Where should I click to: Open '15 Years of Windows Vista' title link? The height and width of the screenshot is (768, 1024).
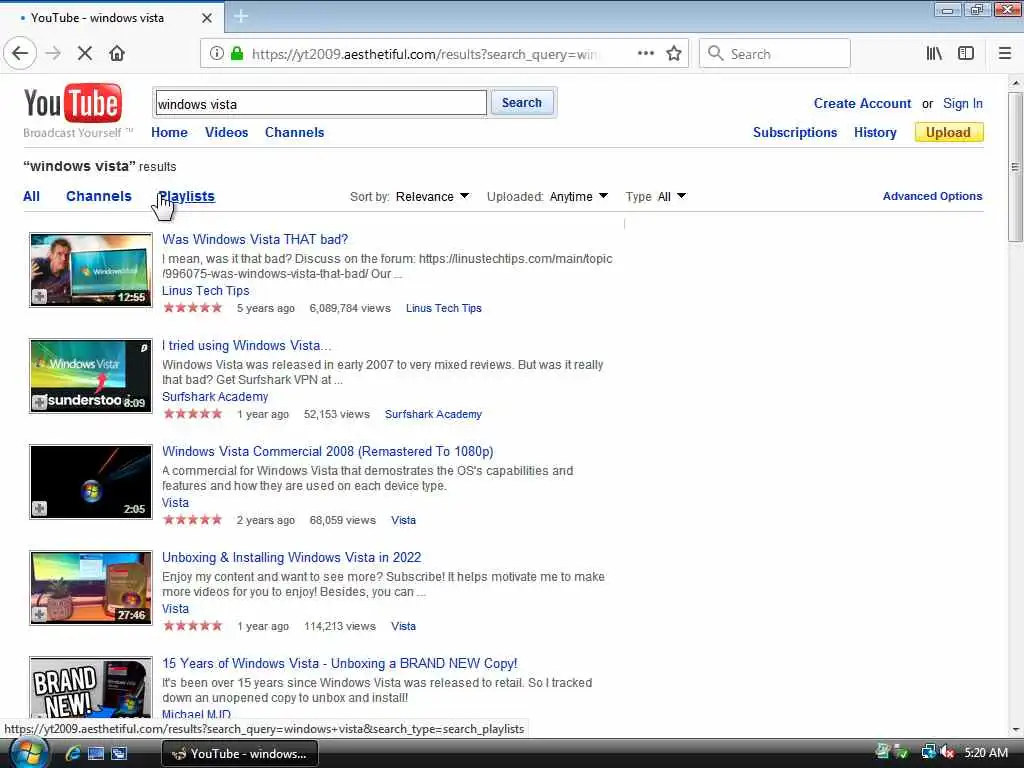(x=340, y=664)
